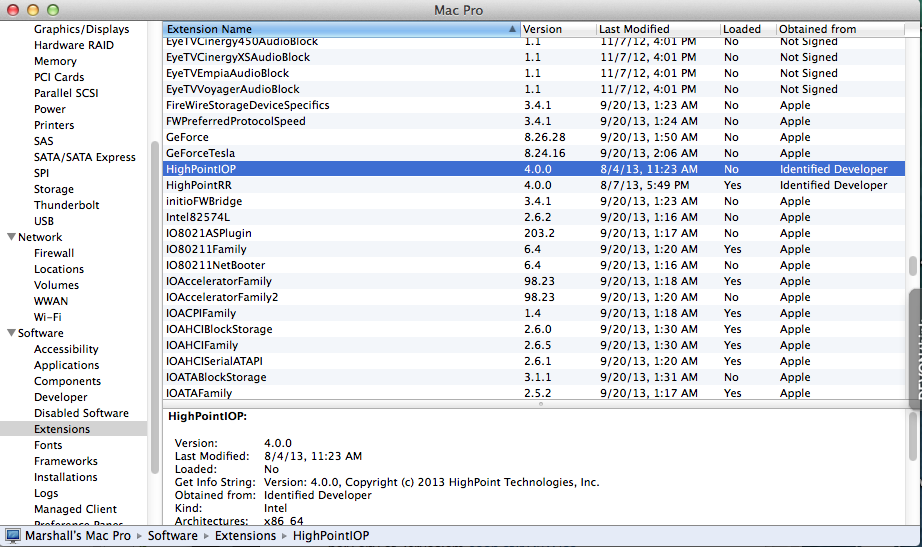Select the IO80211Family extension row
The image size is (922, 547).
click(534, 249)
